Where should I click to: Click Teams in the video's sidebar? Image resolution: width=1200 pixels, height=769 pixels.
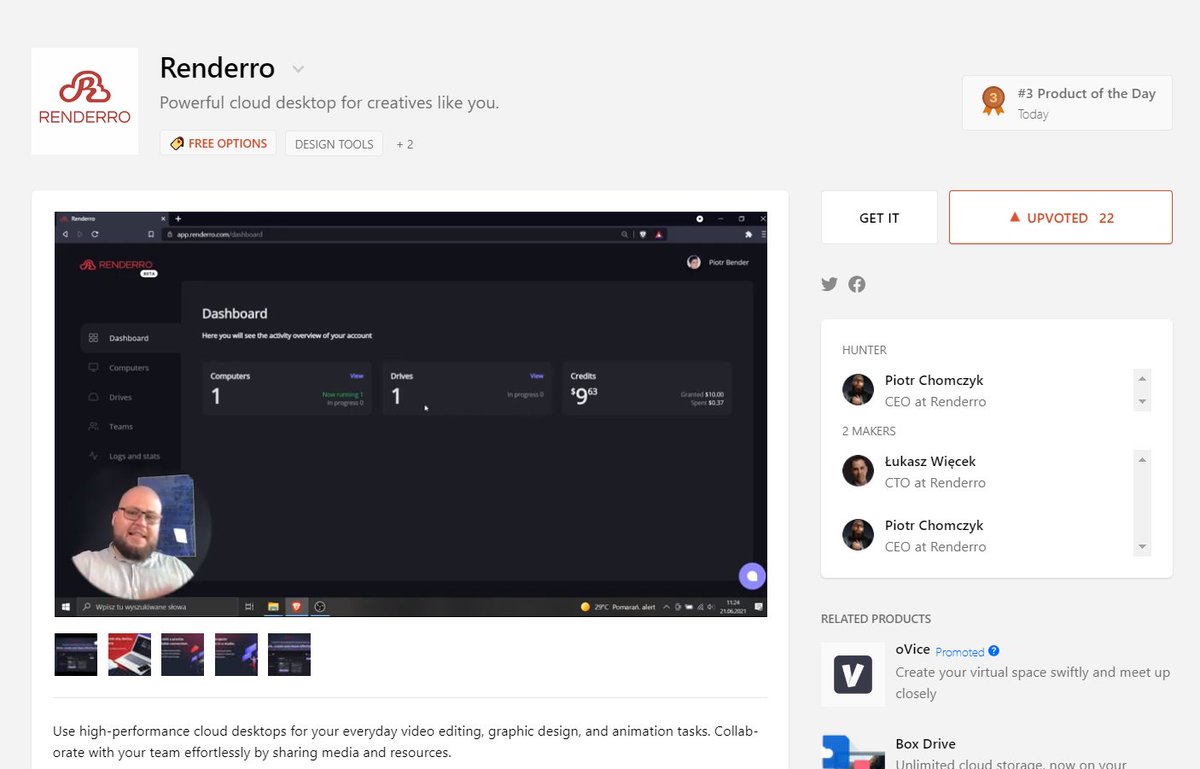111,426
